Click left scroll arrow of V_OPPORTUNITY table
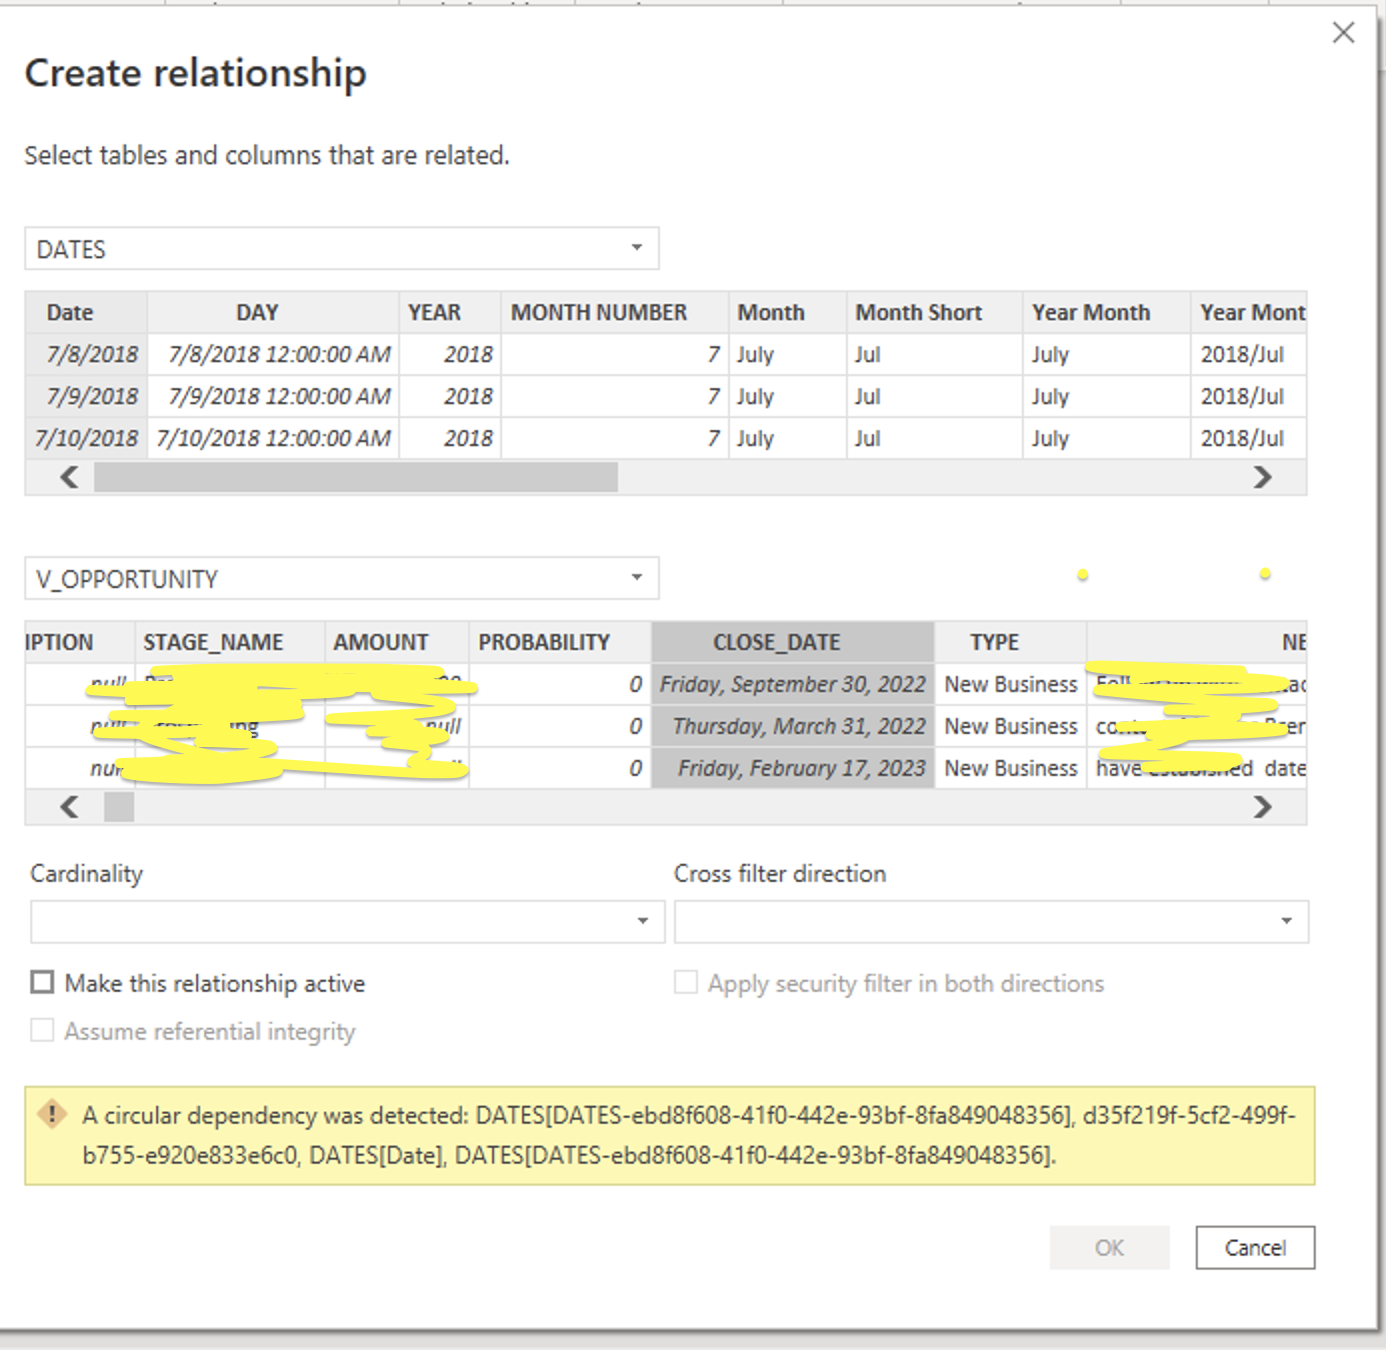This screenshot has height=1350, width=1386. tap(69, 807)
